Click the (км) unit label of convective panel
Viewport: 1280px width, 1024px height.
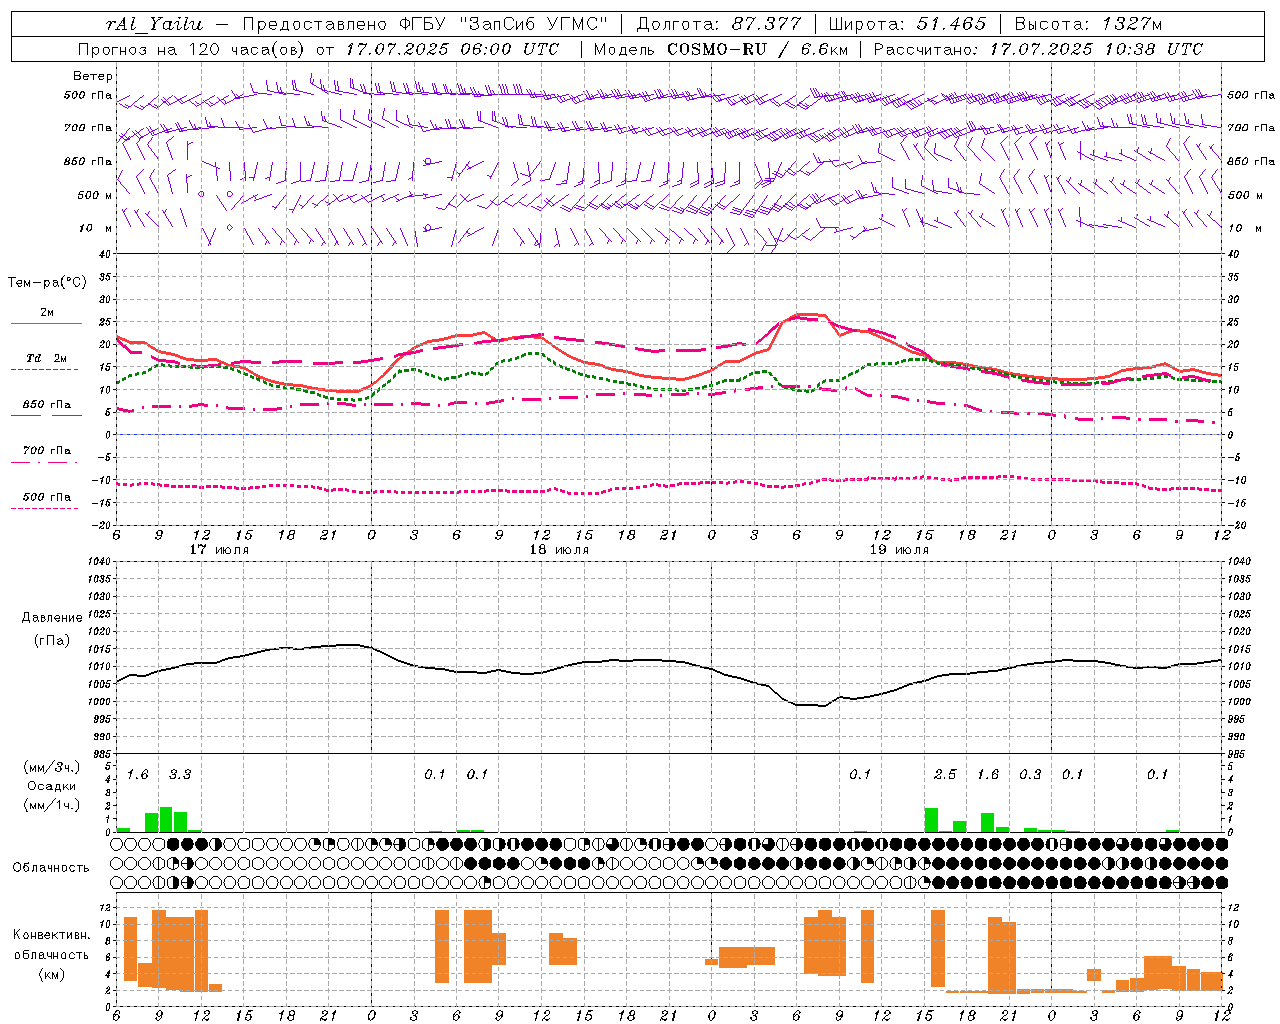pyautogui.click(x=52, y=974)
